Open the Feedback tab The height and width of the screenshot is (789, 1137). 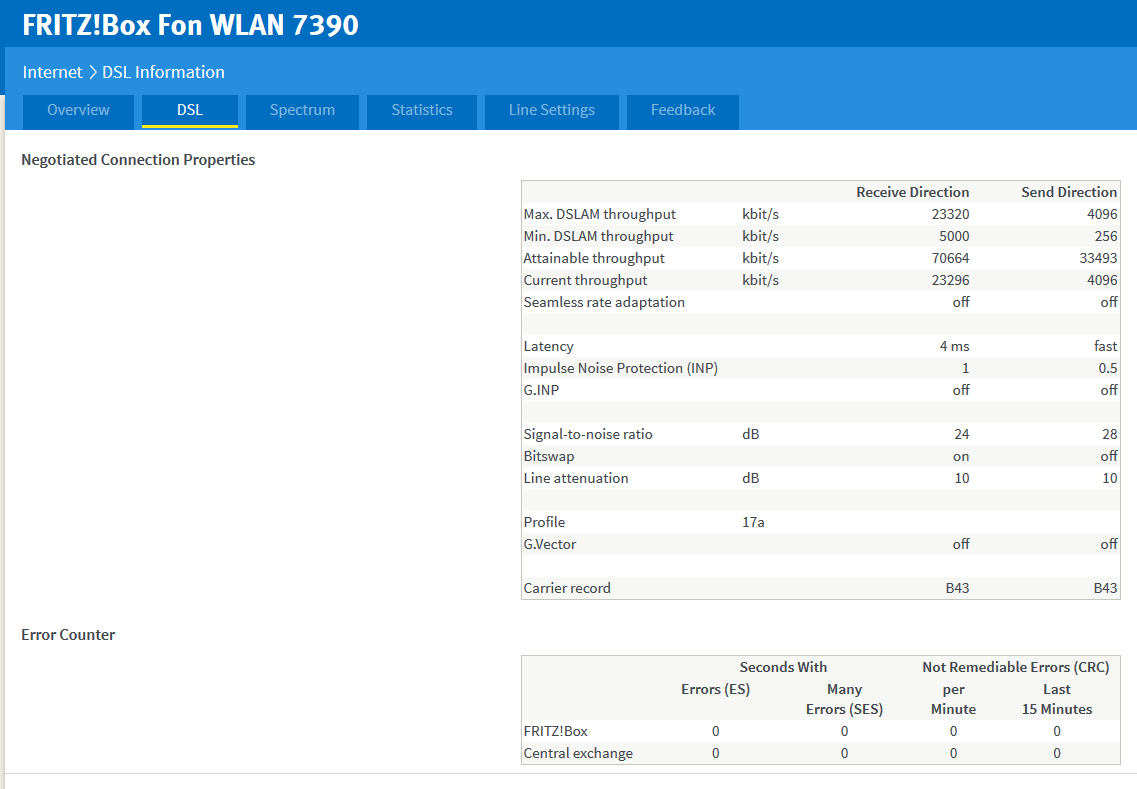coord(683,110)
